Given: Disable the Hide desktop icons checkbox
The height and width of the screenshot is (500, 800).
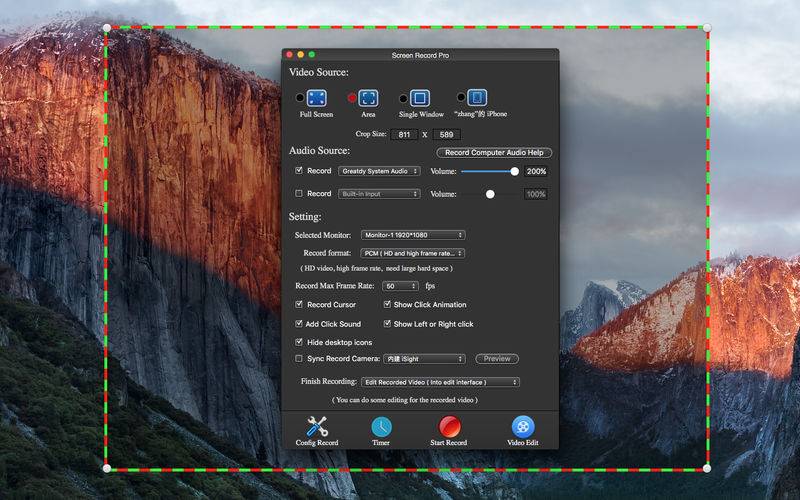Looking at the screenshot, I should [x=299, y=342].
